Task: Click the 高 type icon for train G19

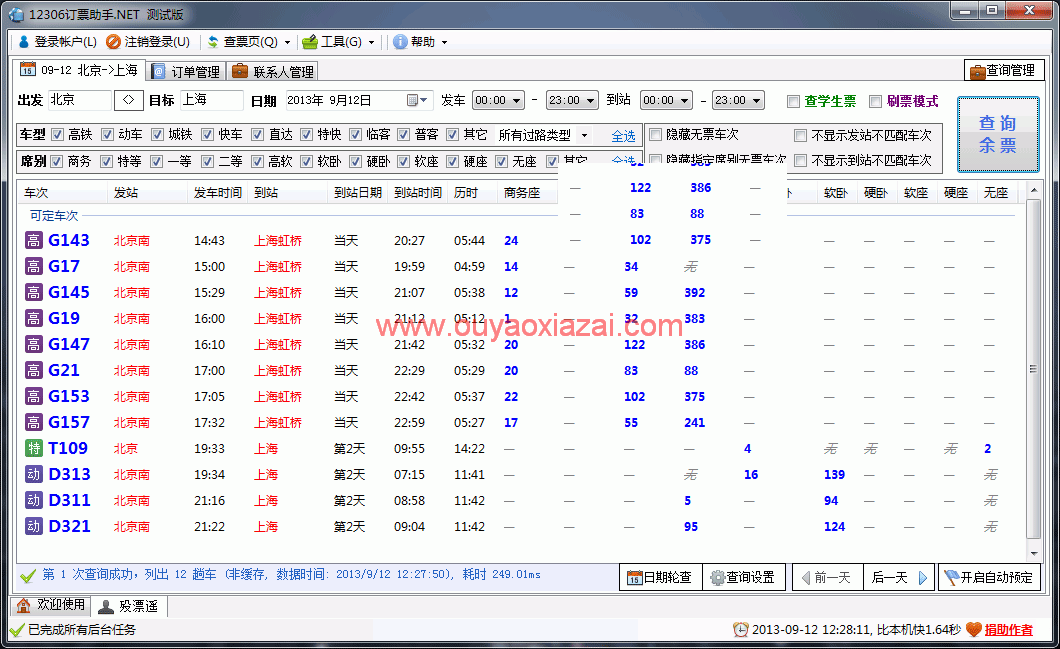Action: [33, 318]
